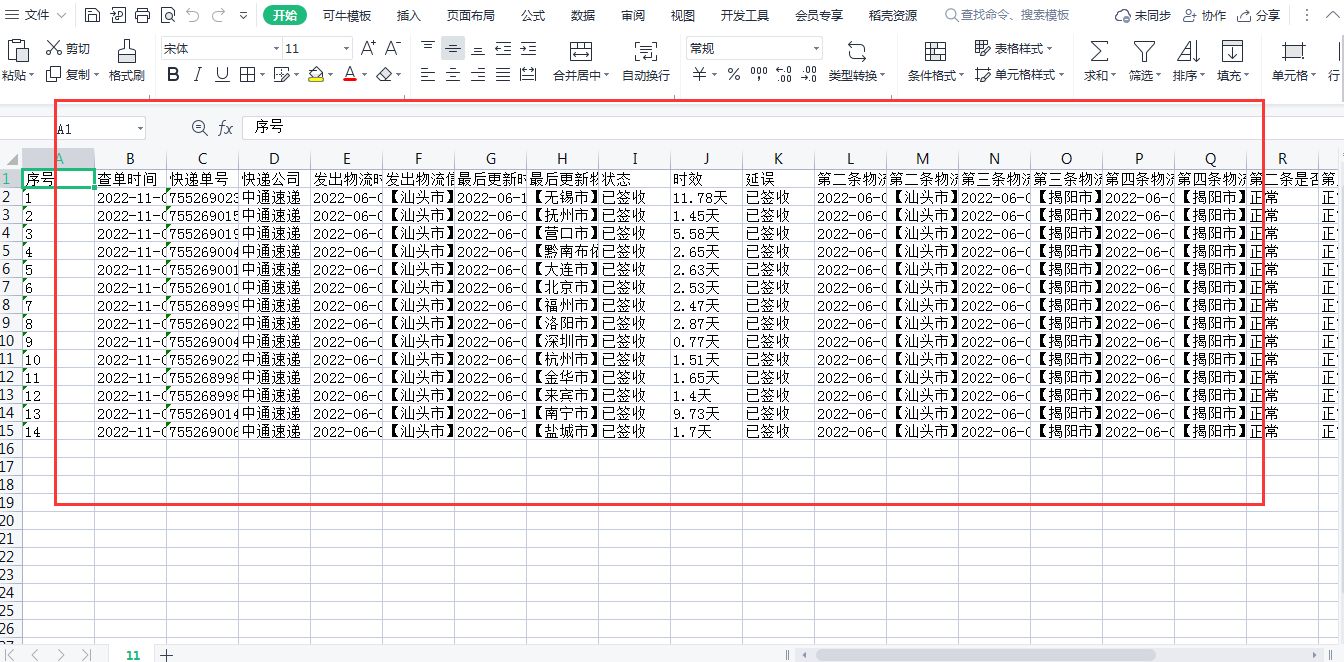The width and height of the screenshot is (1344, 662).
Task: Toggle Italic formatting
Action: (x=197, y=75)
